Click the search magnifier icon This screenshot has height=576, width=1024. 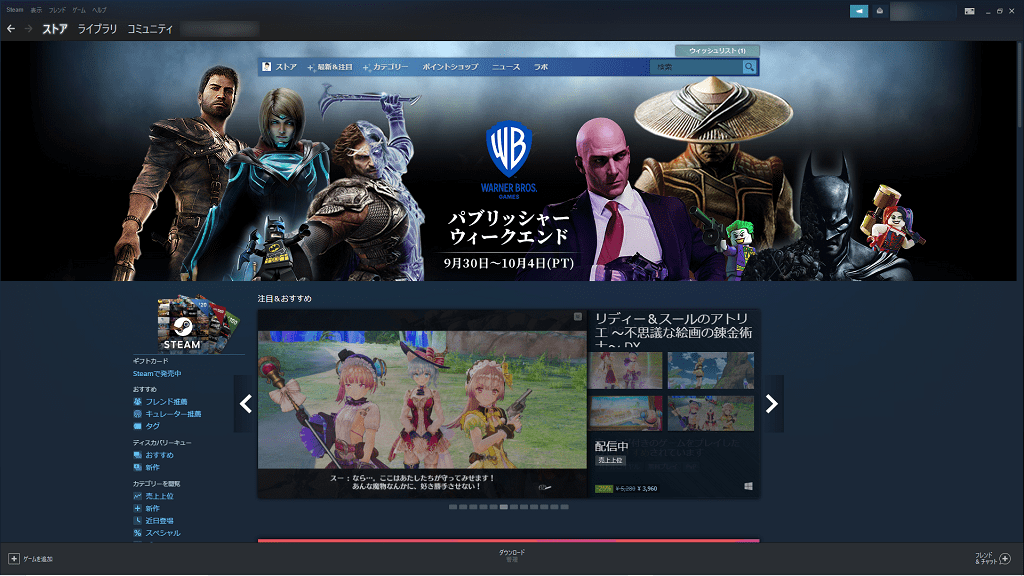[x=750, y=67]
